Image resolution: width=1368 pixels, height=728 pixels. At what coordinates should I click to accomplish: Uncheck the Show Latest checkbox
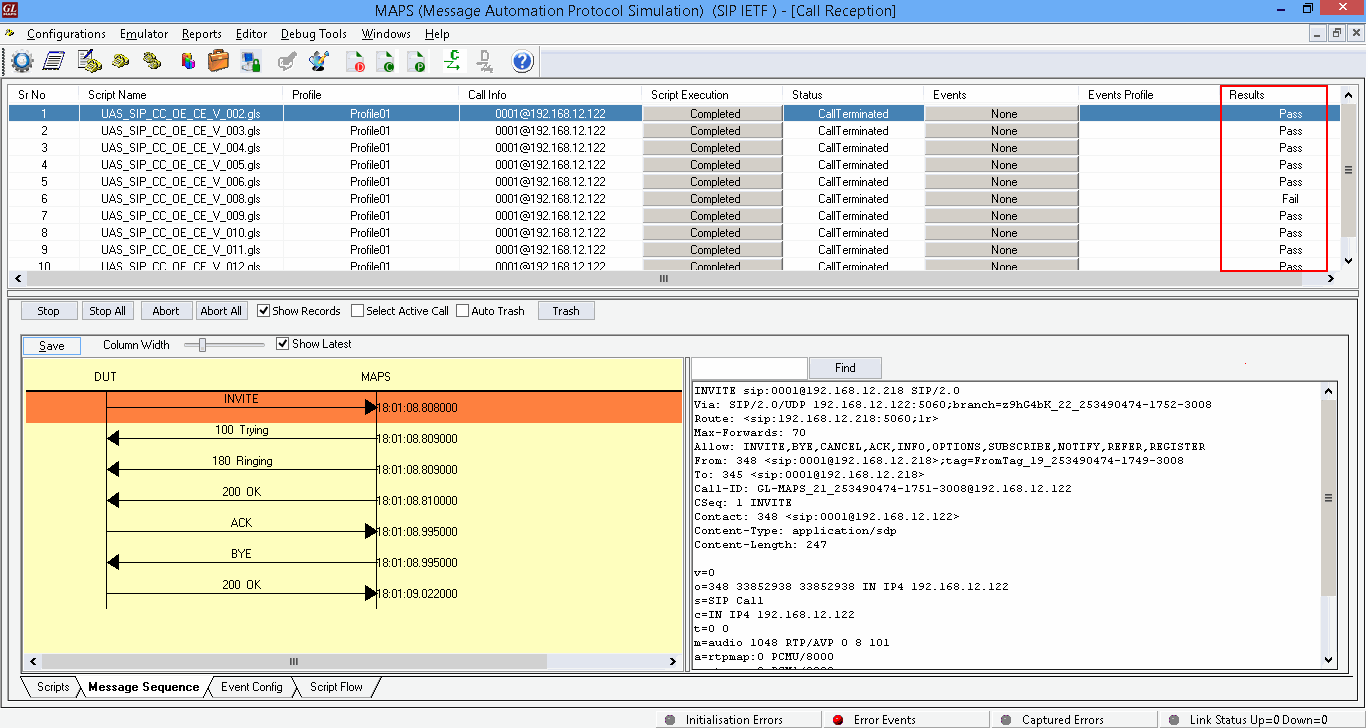pos(282,344)
